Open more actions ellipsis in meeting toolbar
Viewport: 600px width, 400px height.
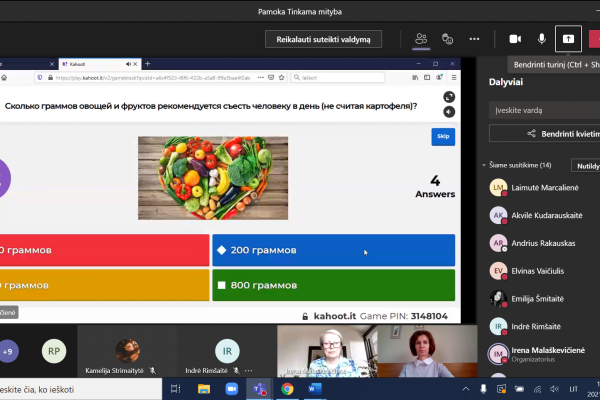(474, 39)
